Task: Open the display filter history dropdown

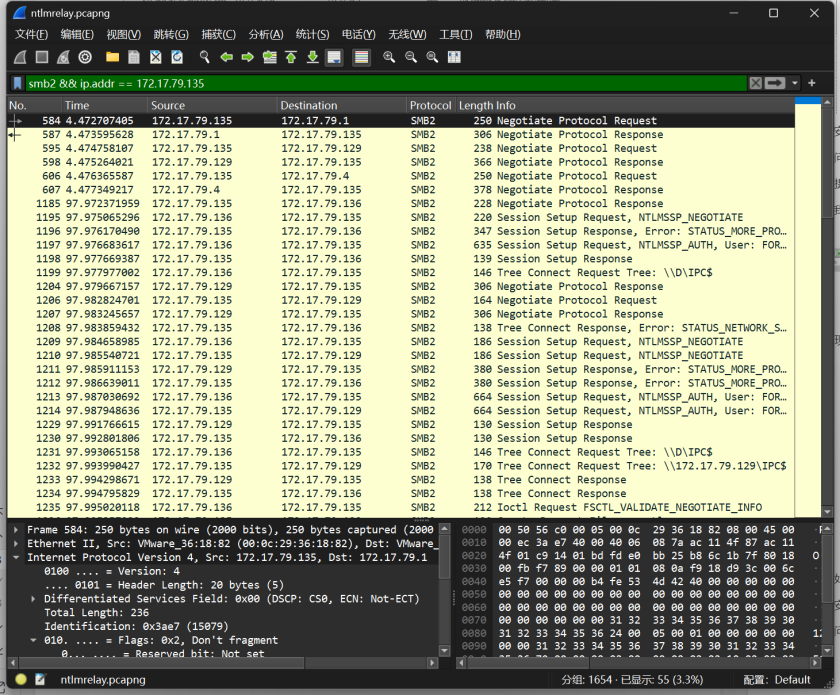Action: point(796,83)
